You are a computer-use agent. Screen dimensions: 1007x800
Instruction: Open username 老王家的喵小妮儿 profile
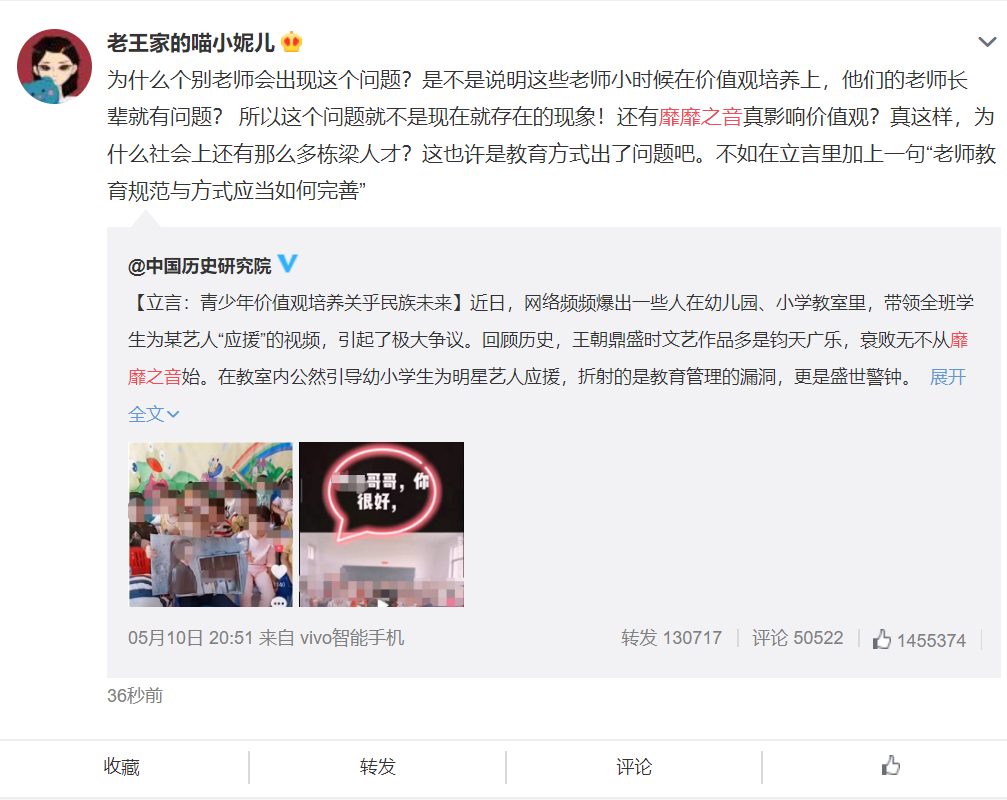click(191, 43)
